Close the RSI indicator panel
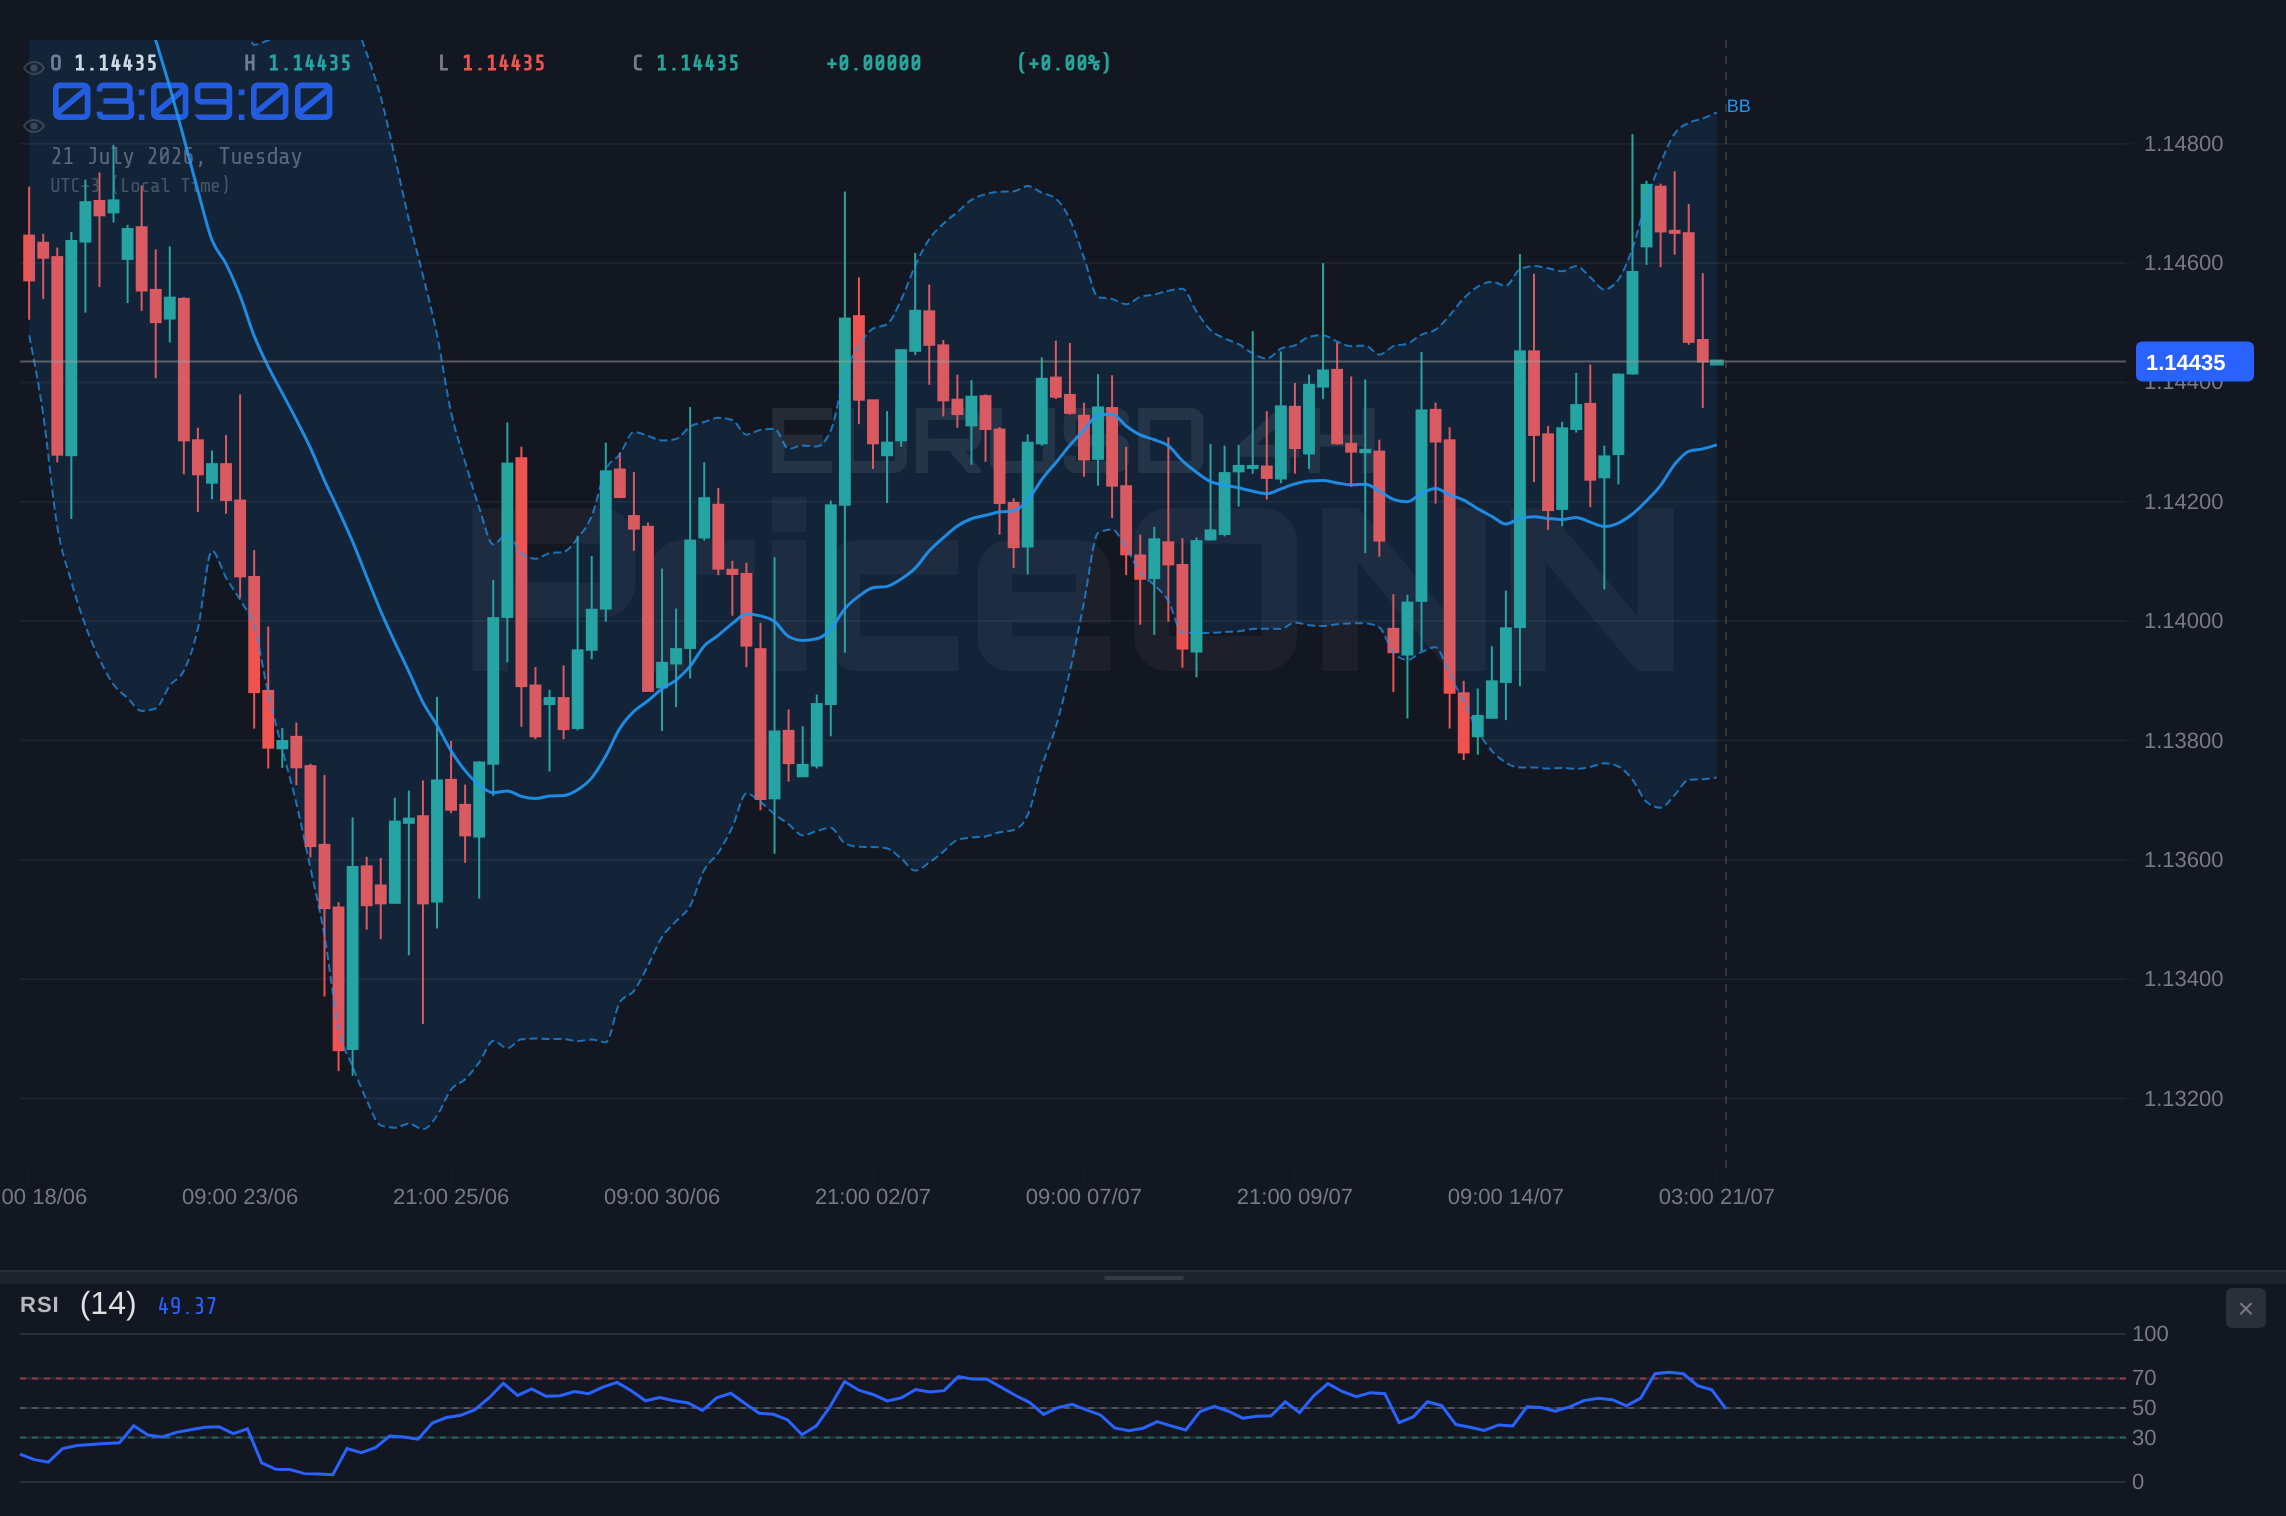2286x1516 pixels. [x=2245, y=1308]
